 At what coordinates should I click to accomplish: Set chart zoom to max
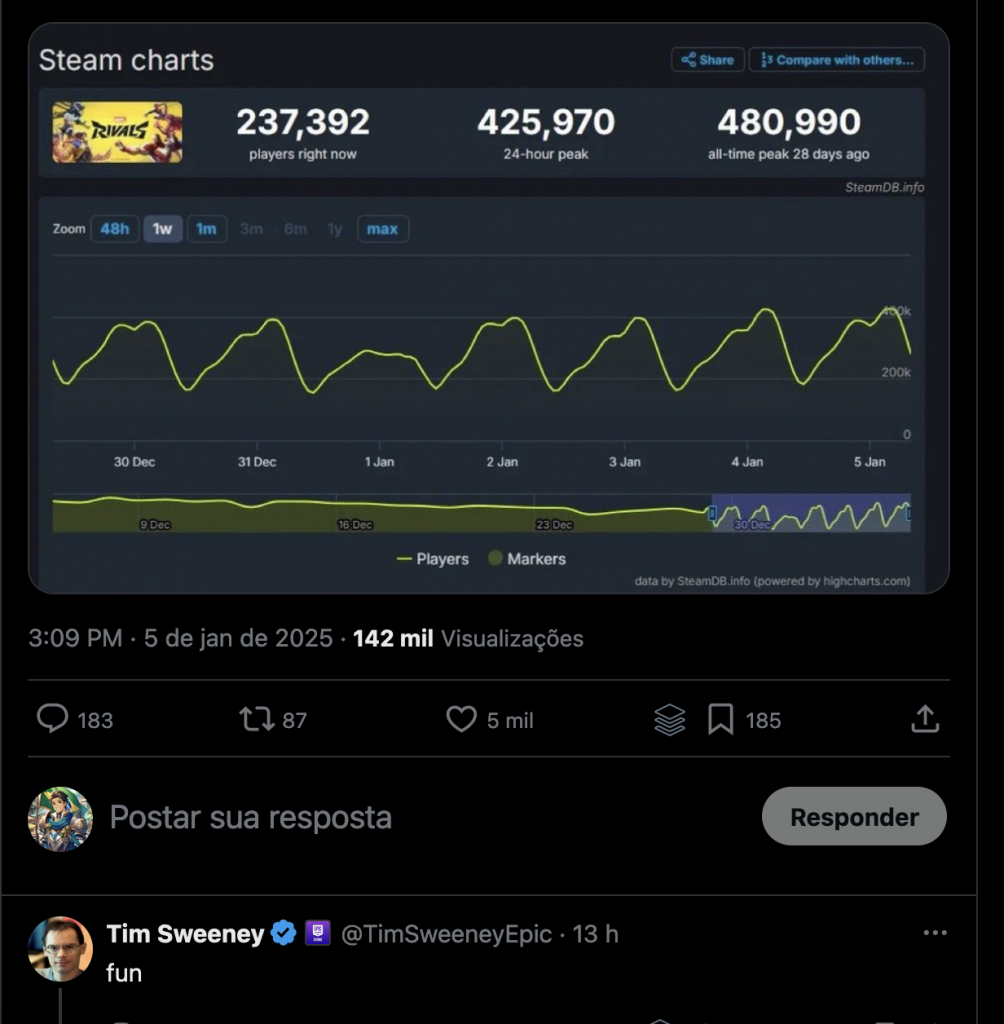click(382, 229)
